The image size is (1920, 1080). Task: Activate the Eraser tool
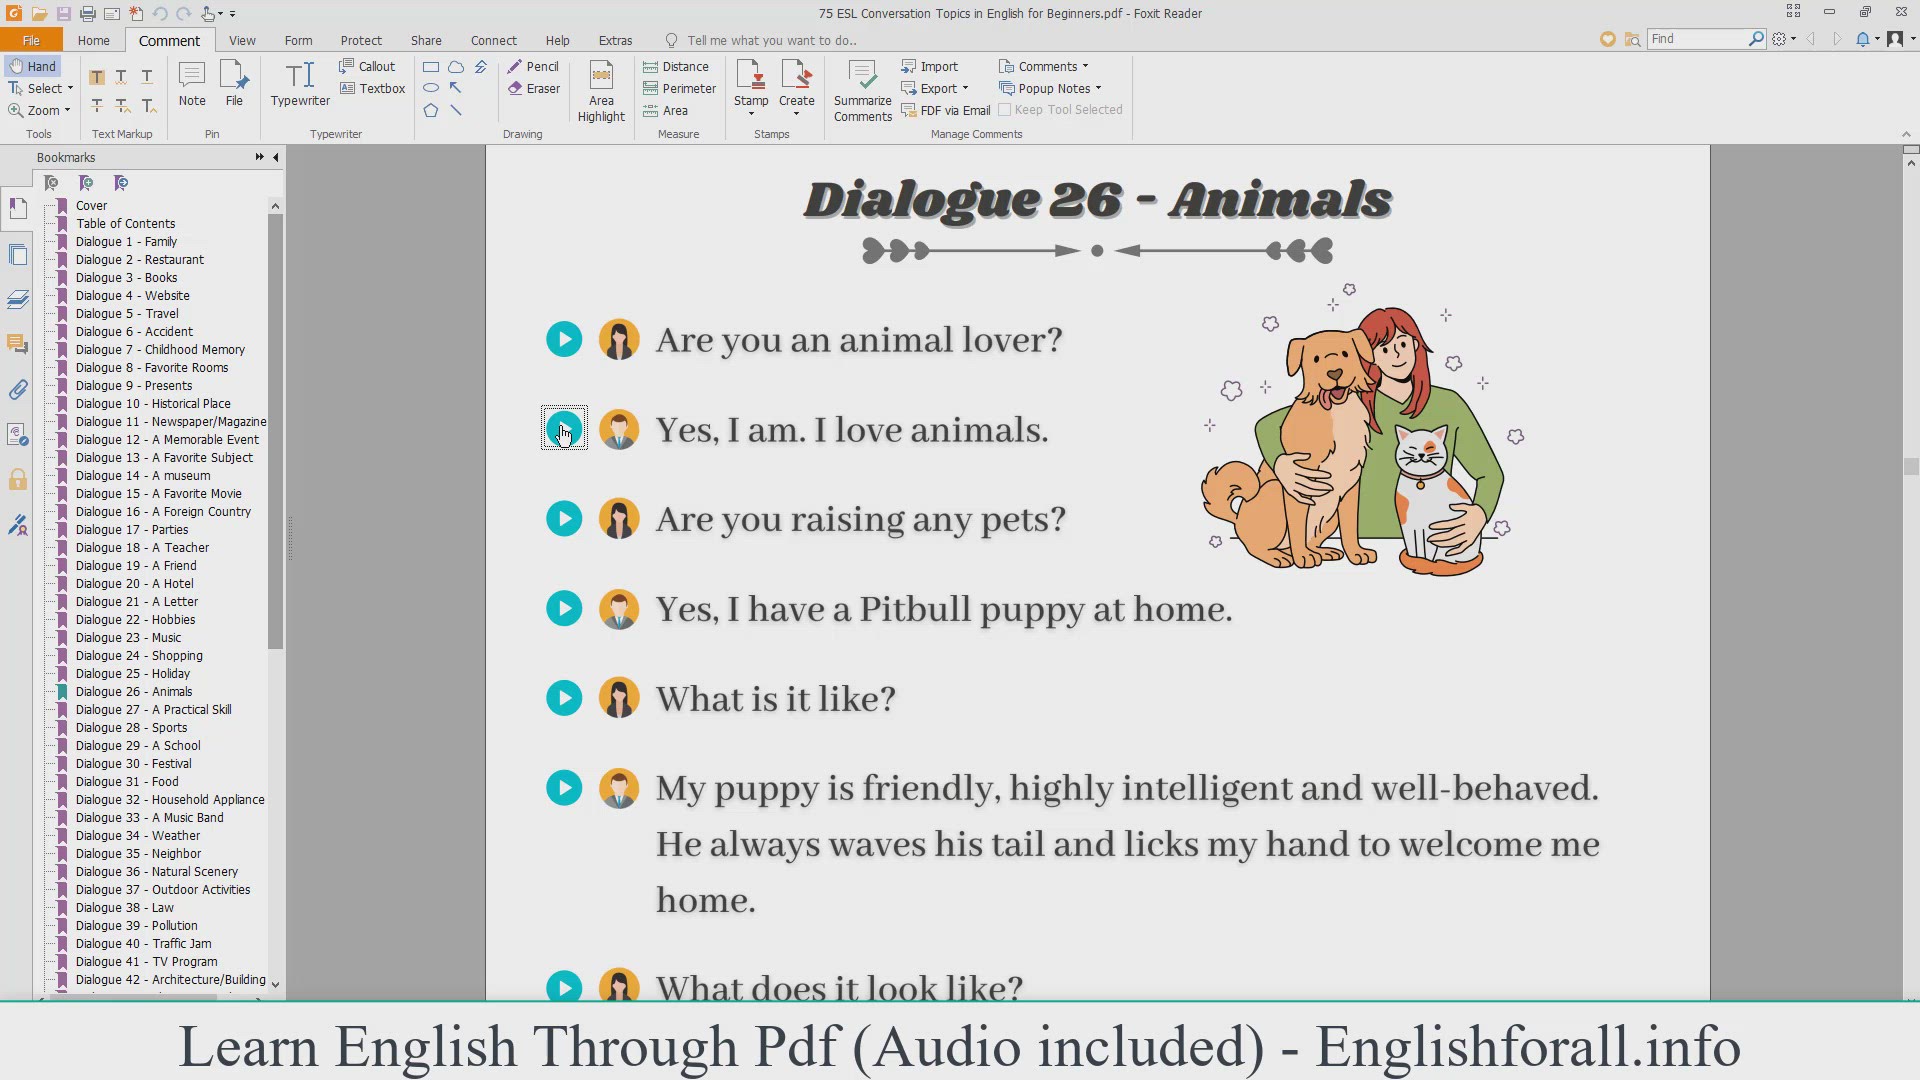coord(534,89)
